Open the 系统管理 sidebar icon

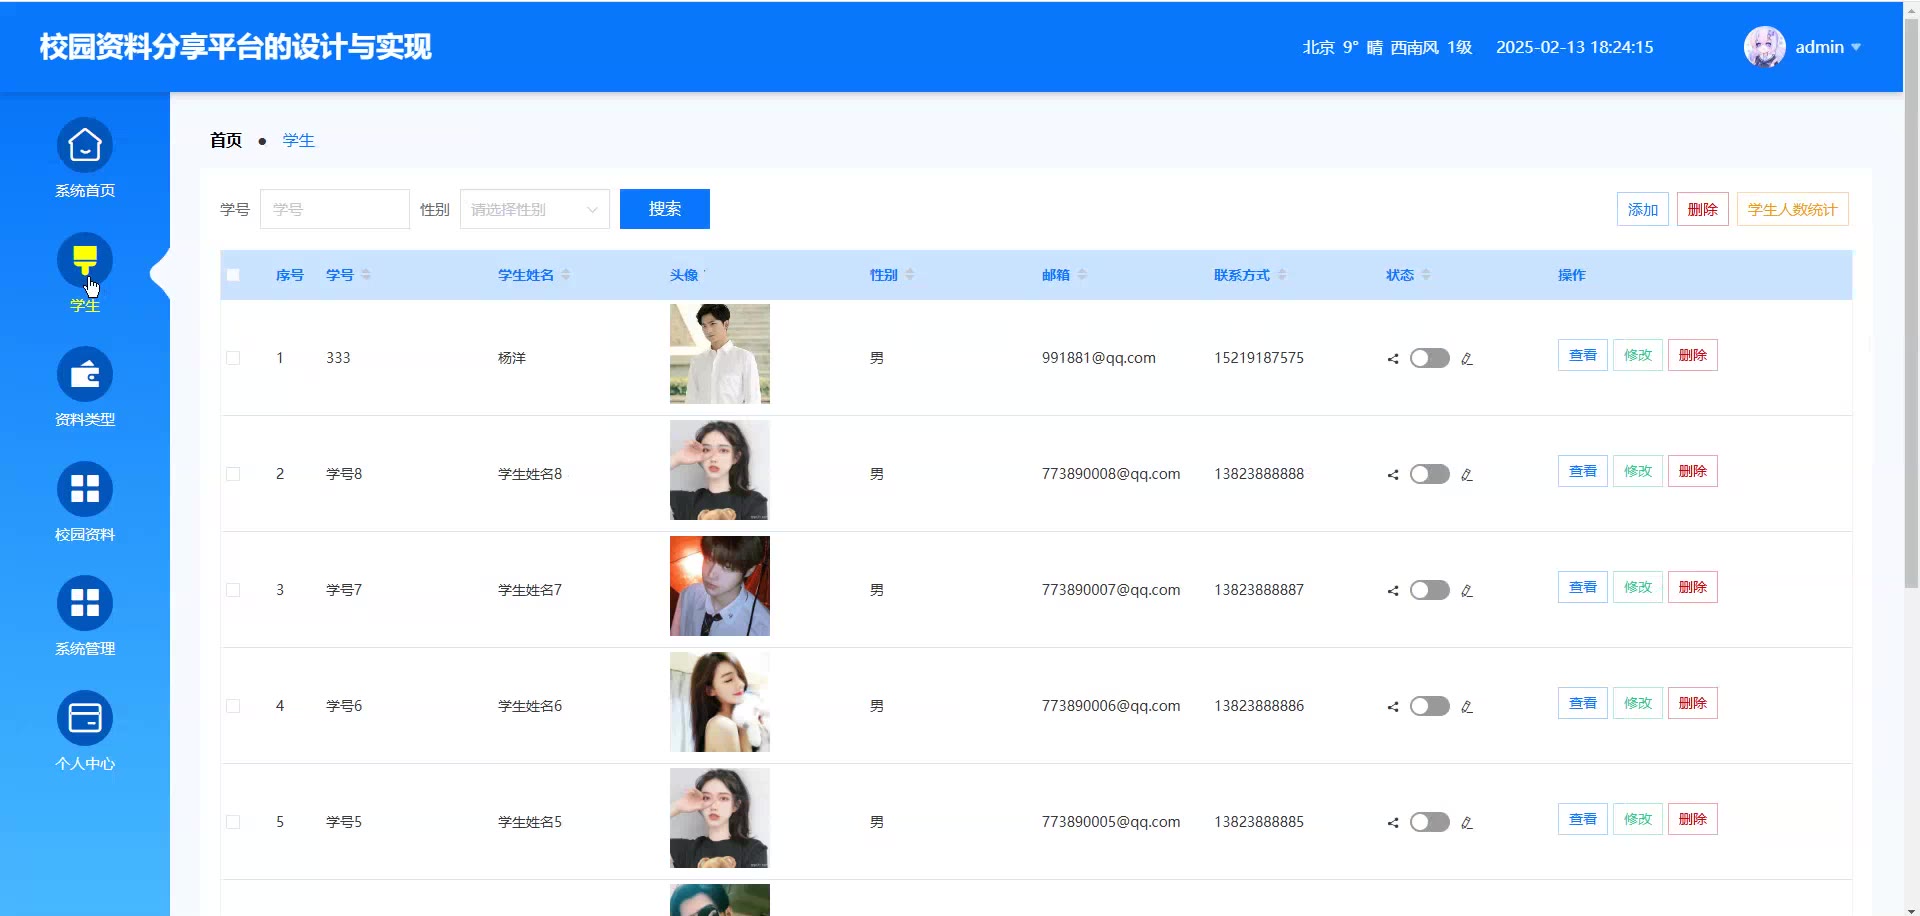point(85,604)
